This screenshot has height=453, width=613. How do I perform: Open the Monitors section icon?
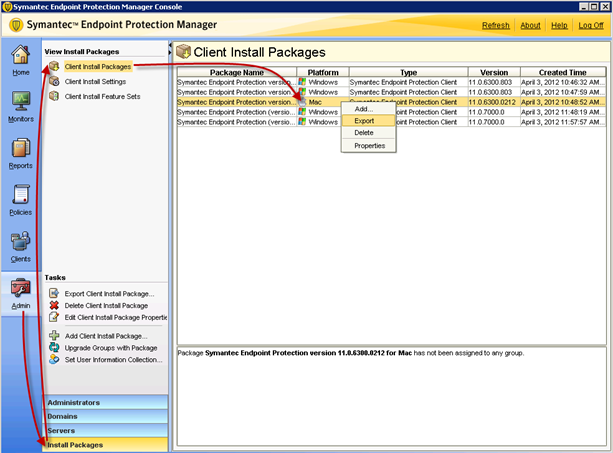pos(21,102)
